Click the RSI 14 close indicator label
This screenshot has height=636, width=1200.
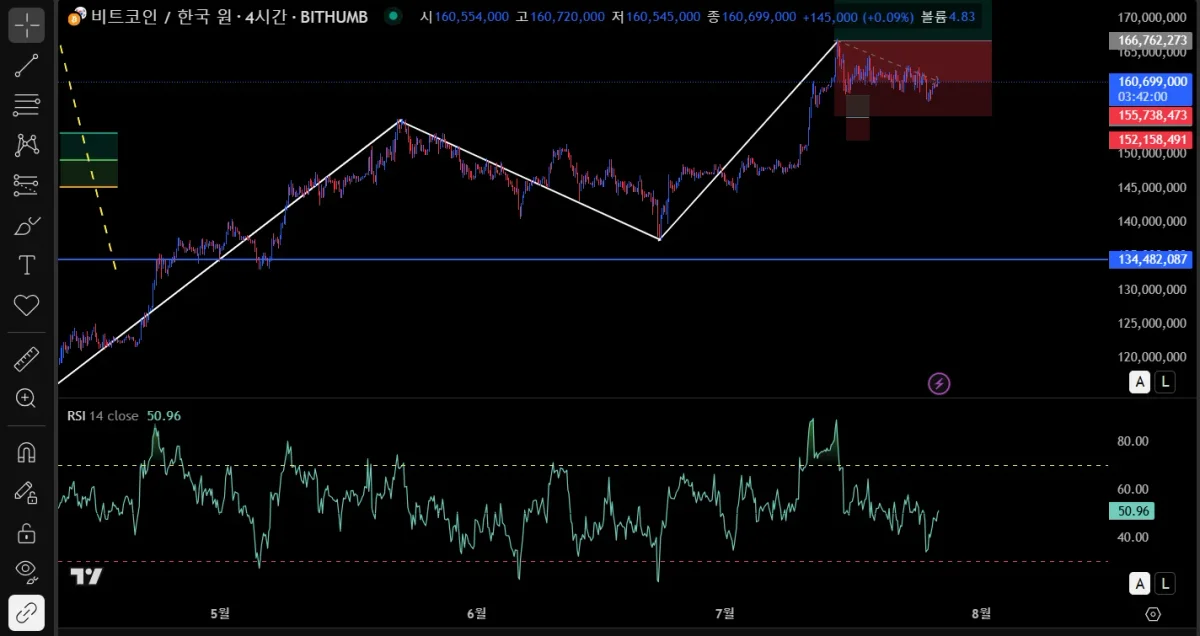coord(103,415)
